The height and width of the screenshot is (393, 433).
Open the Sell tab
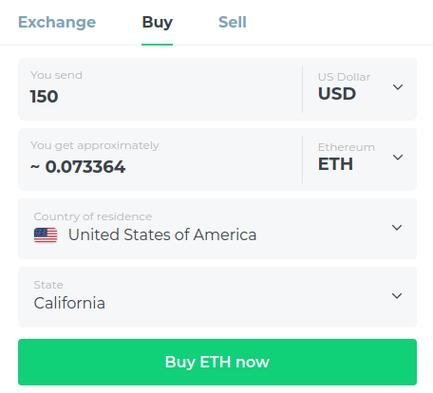pos(232,22)
